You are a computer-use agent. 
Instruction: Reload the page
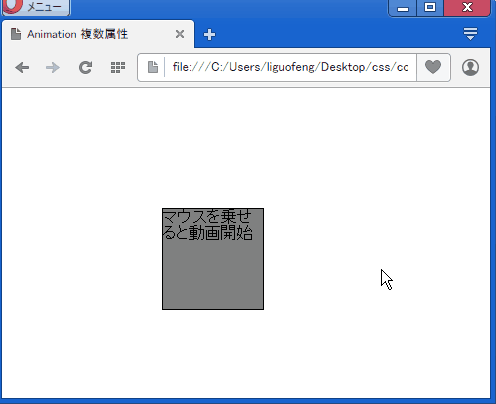[85, 68]
